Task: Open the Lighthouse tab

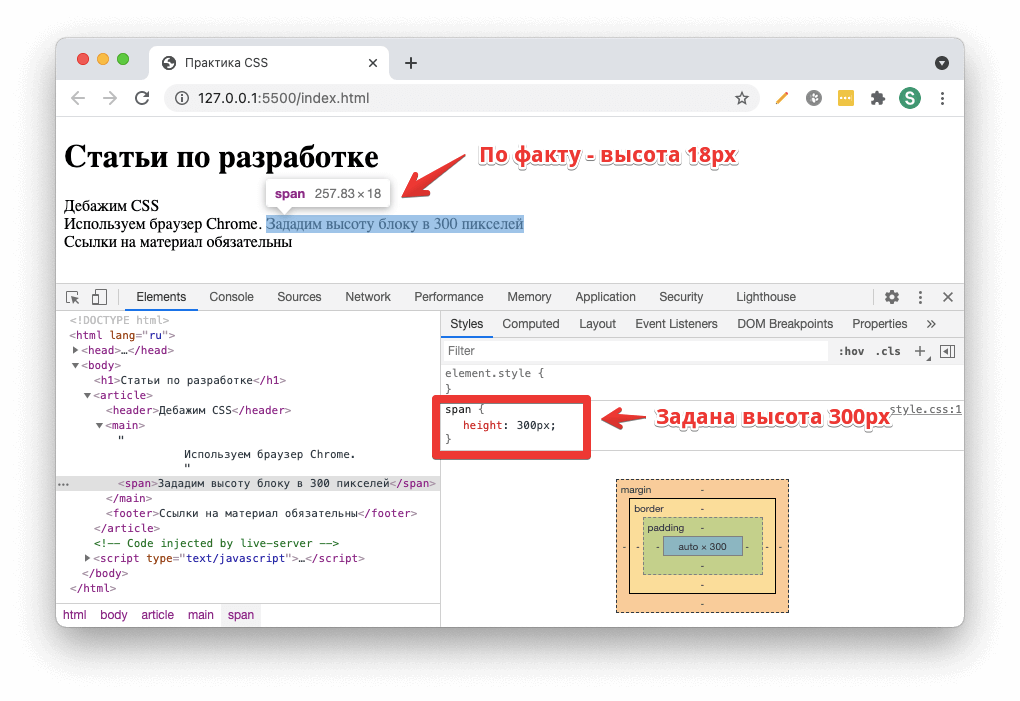Action: (x=766, y=297)
